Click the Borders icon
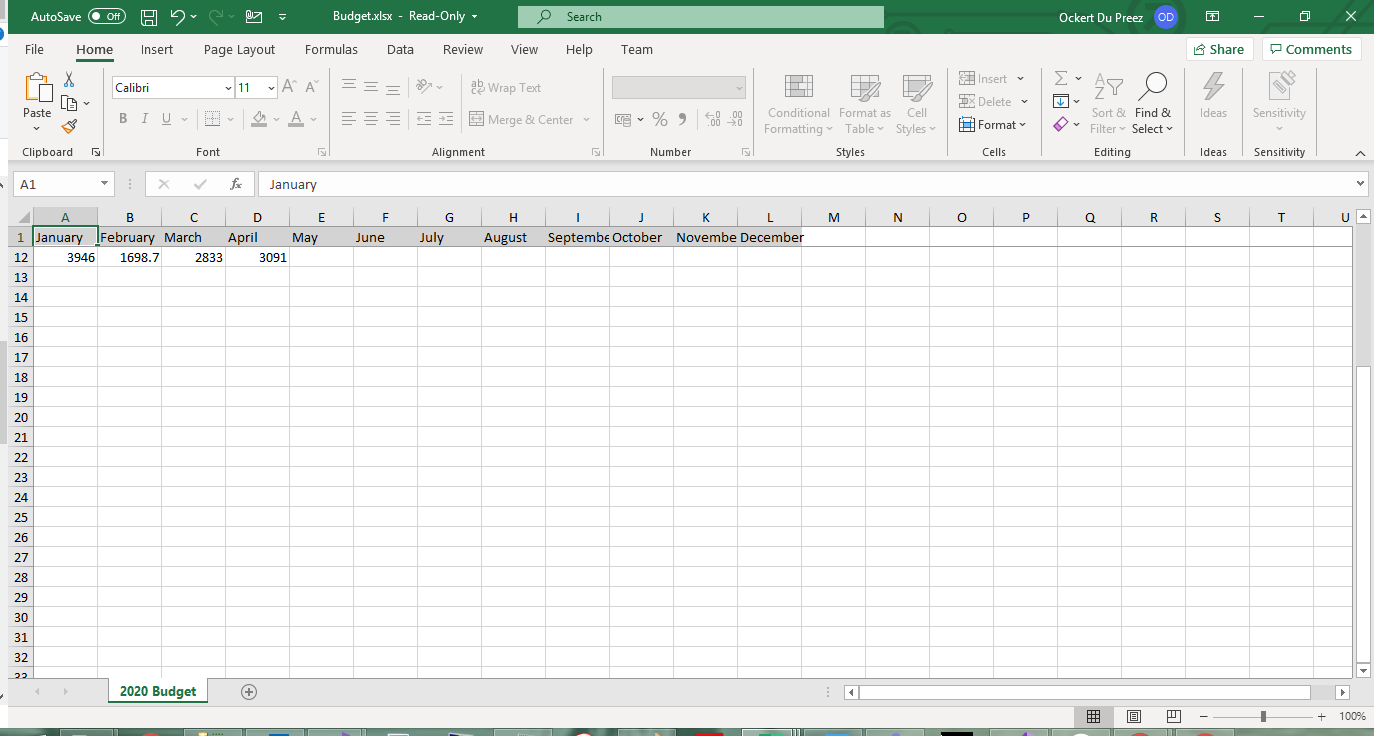1374x736 pixels. (x=212, y=119)
